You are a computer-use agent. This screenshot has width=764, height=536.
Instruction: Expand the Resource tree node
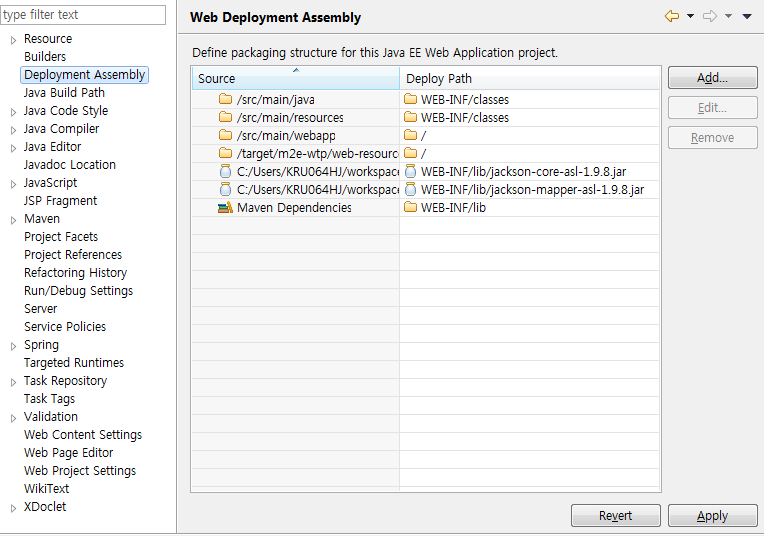click(13, 40)
